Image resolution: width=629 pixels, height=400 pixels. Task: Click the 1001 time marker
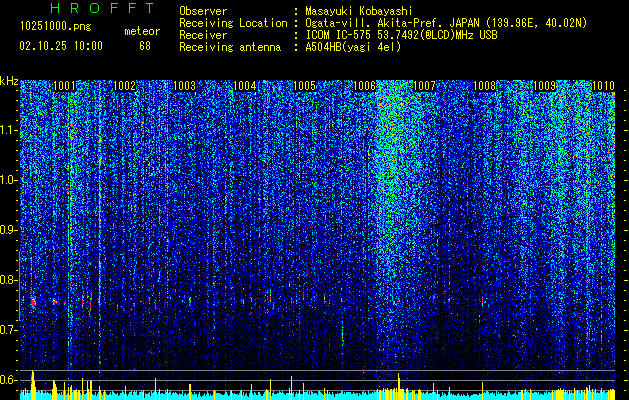pos(64,86)
